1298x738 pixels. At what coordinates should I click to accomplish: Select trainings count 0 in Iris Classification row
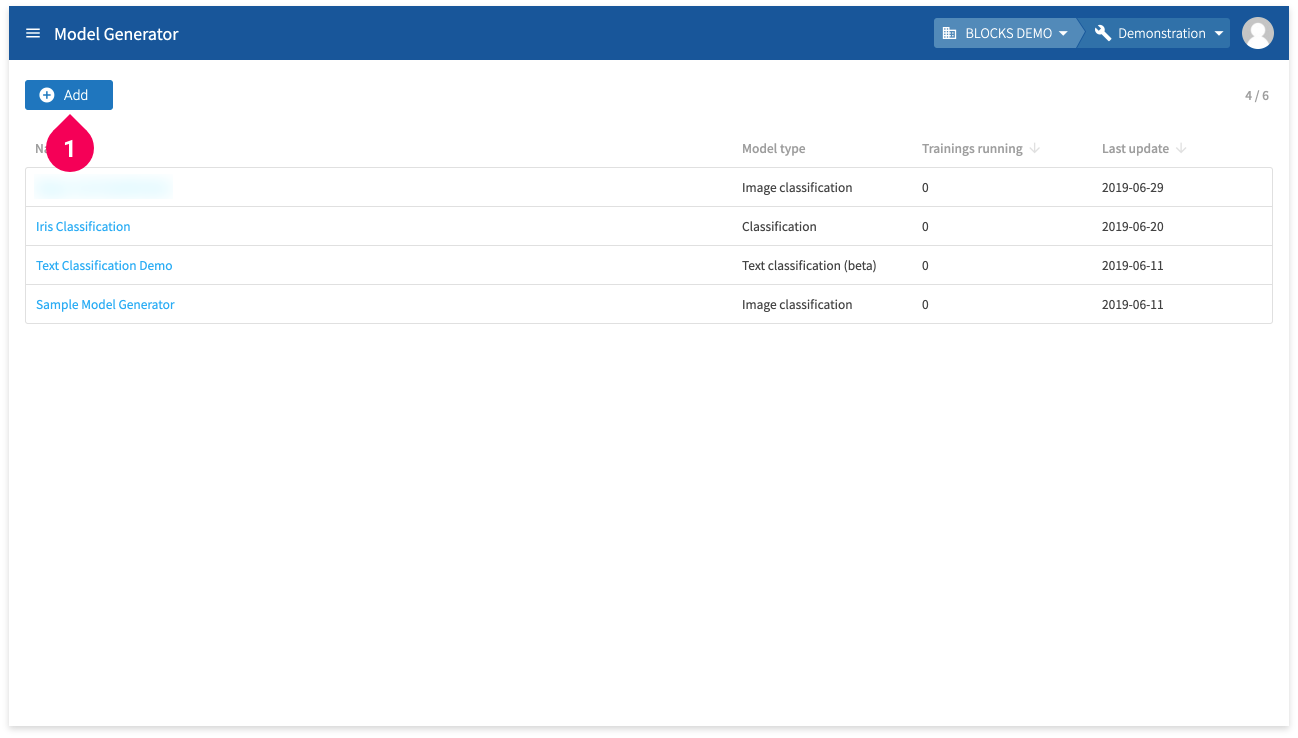925,226
